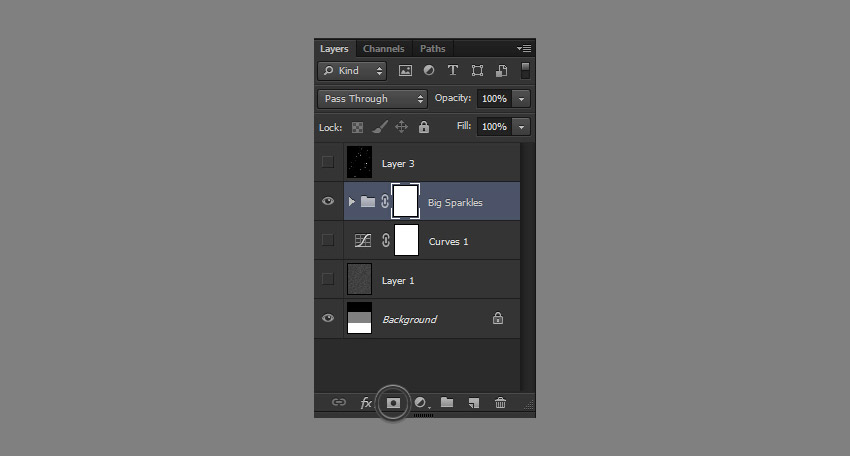Switch to the Channels tab

click(x=384, y=48)
